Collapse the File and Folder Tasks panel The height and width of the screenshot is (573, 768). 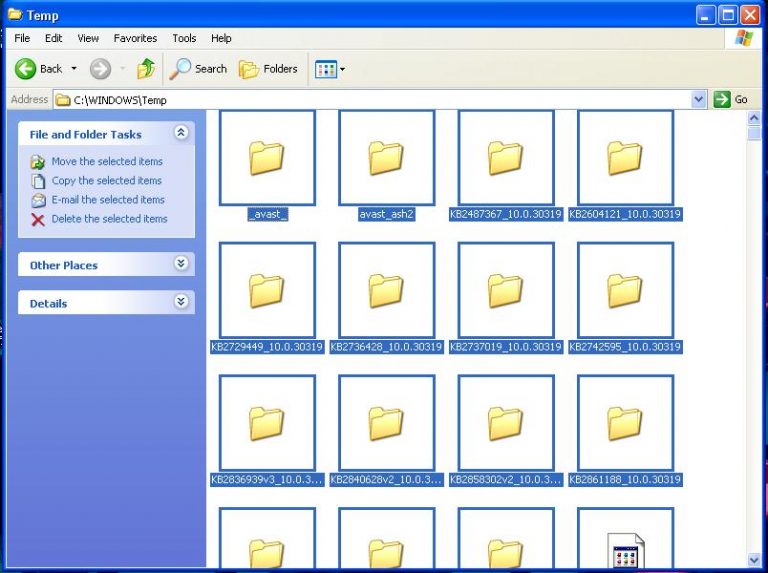point(181,133)
